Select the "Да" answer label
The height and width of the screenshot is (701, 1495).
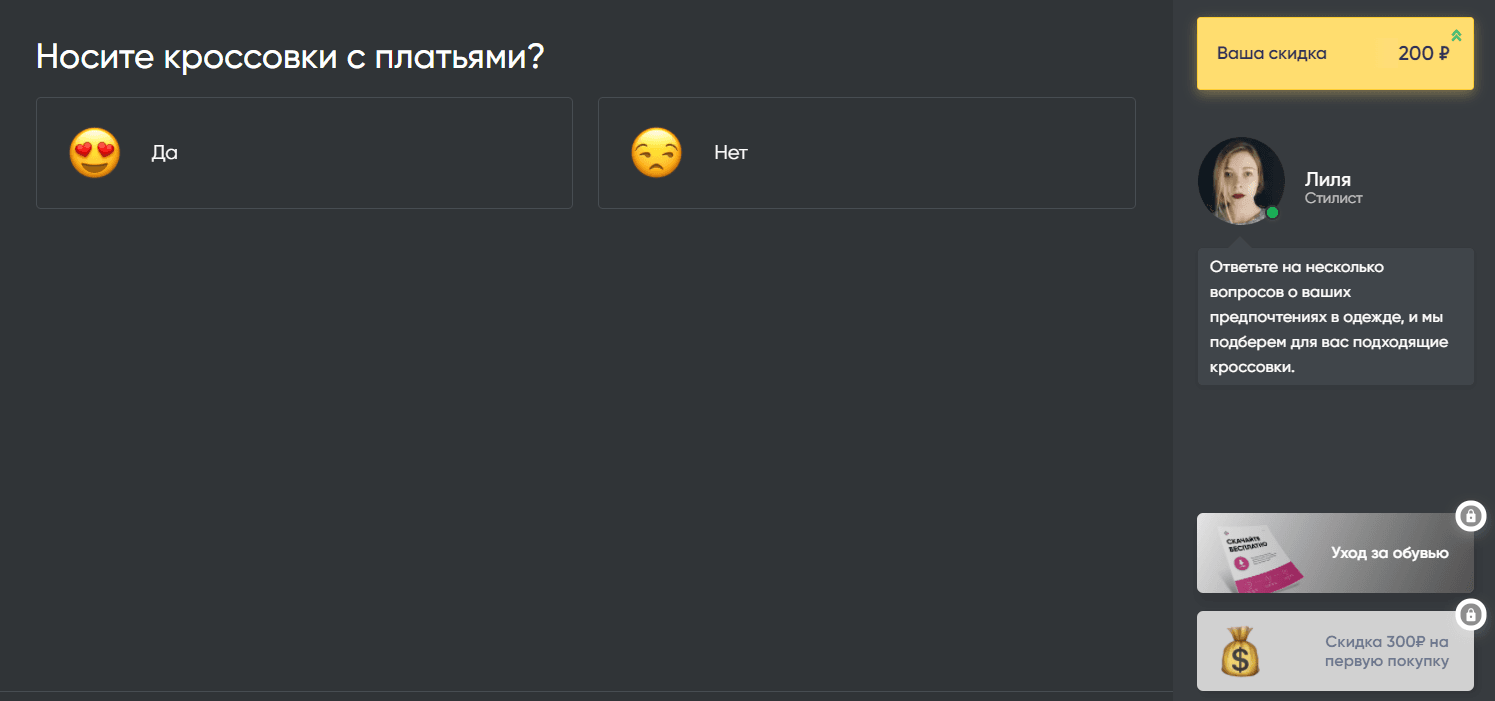point(164,153)
